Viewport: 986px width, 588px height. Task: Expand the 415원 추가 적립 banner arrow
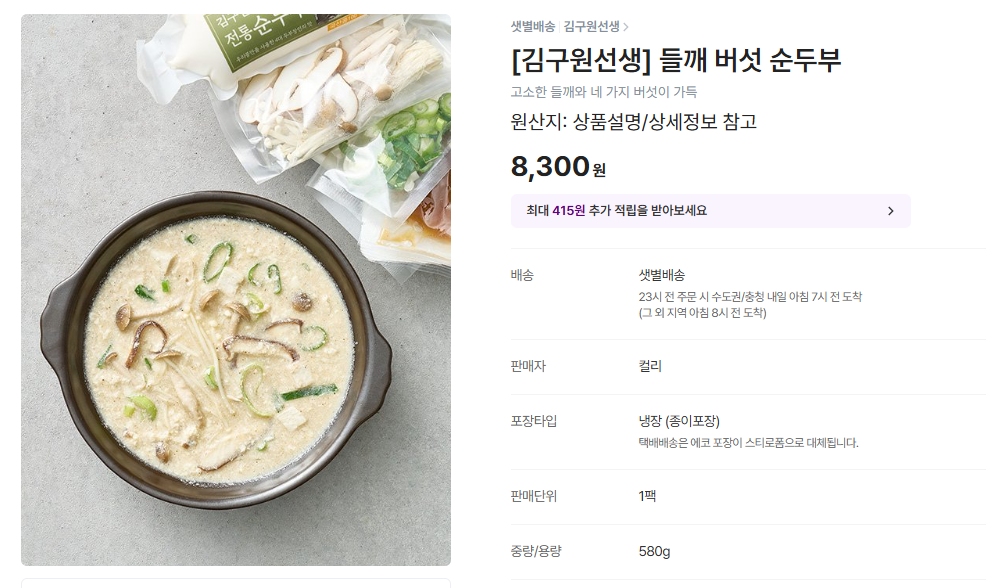coord(890,211)
